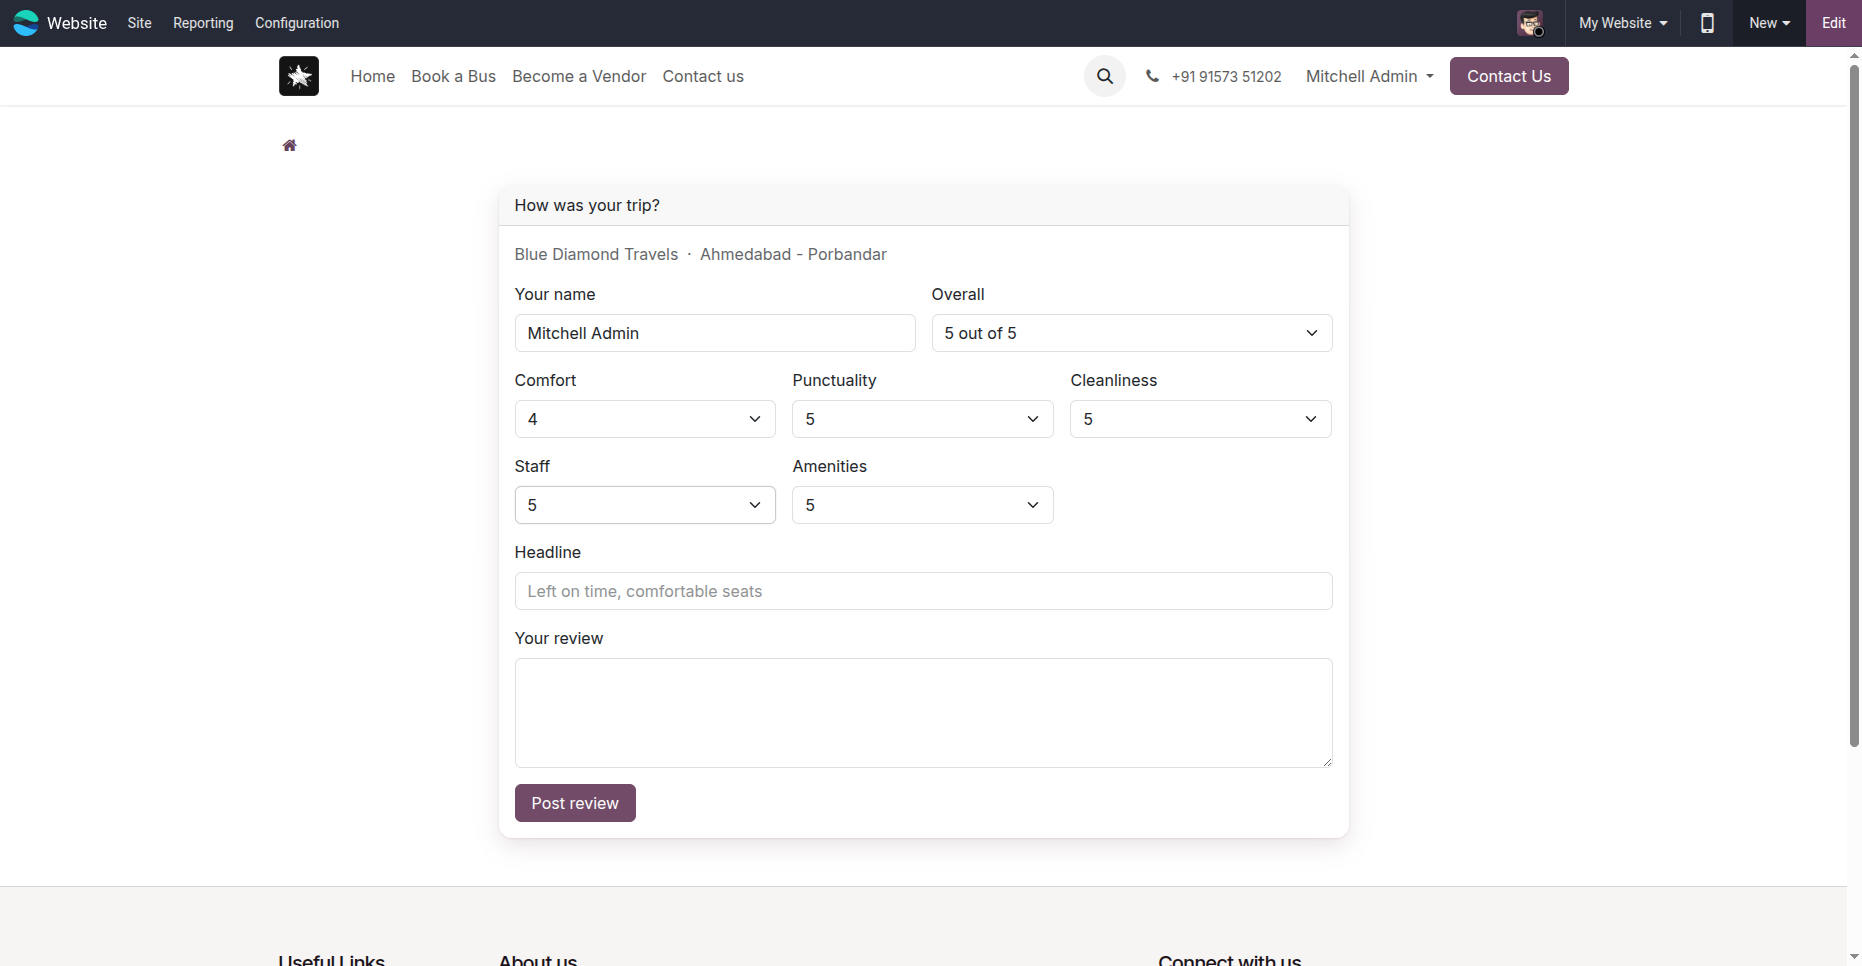The height and width of the screenshot is (966, 1862).
Task: Submit with the Post review button
Action: tap(575, 803)
